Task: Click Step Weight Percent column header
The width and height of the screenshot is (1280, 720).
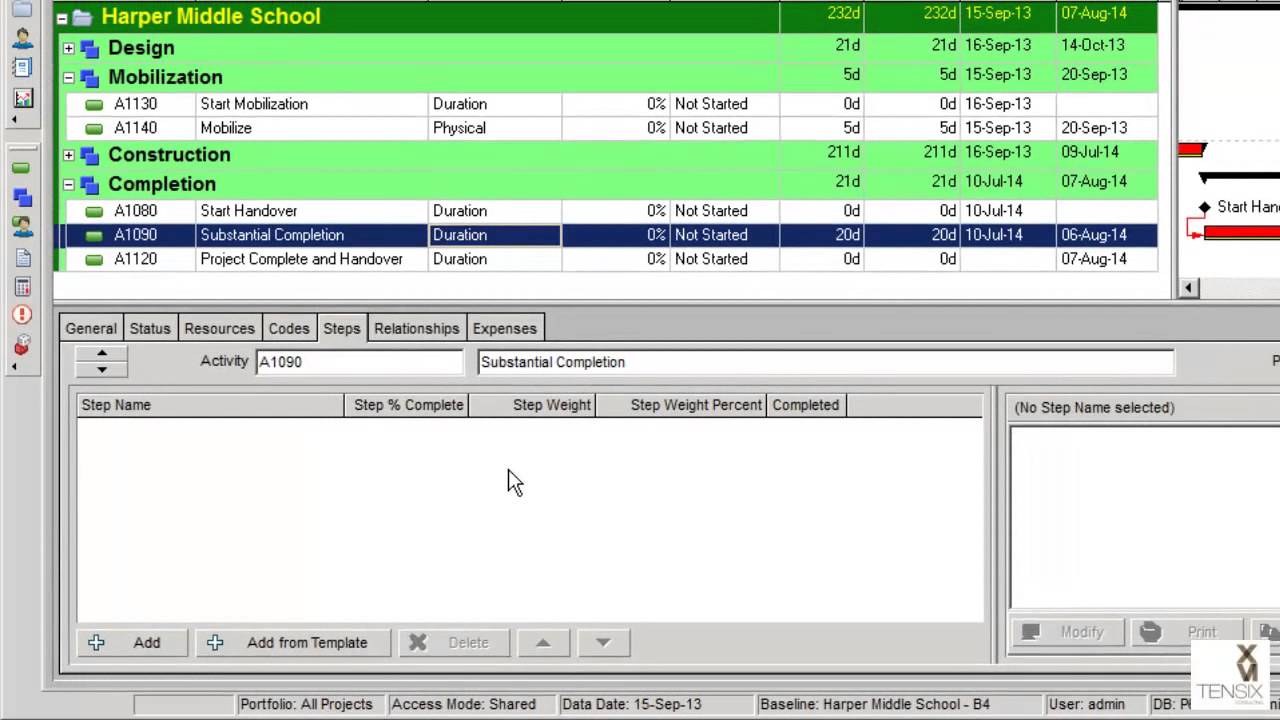Action: (682, 405)
